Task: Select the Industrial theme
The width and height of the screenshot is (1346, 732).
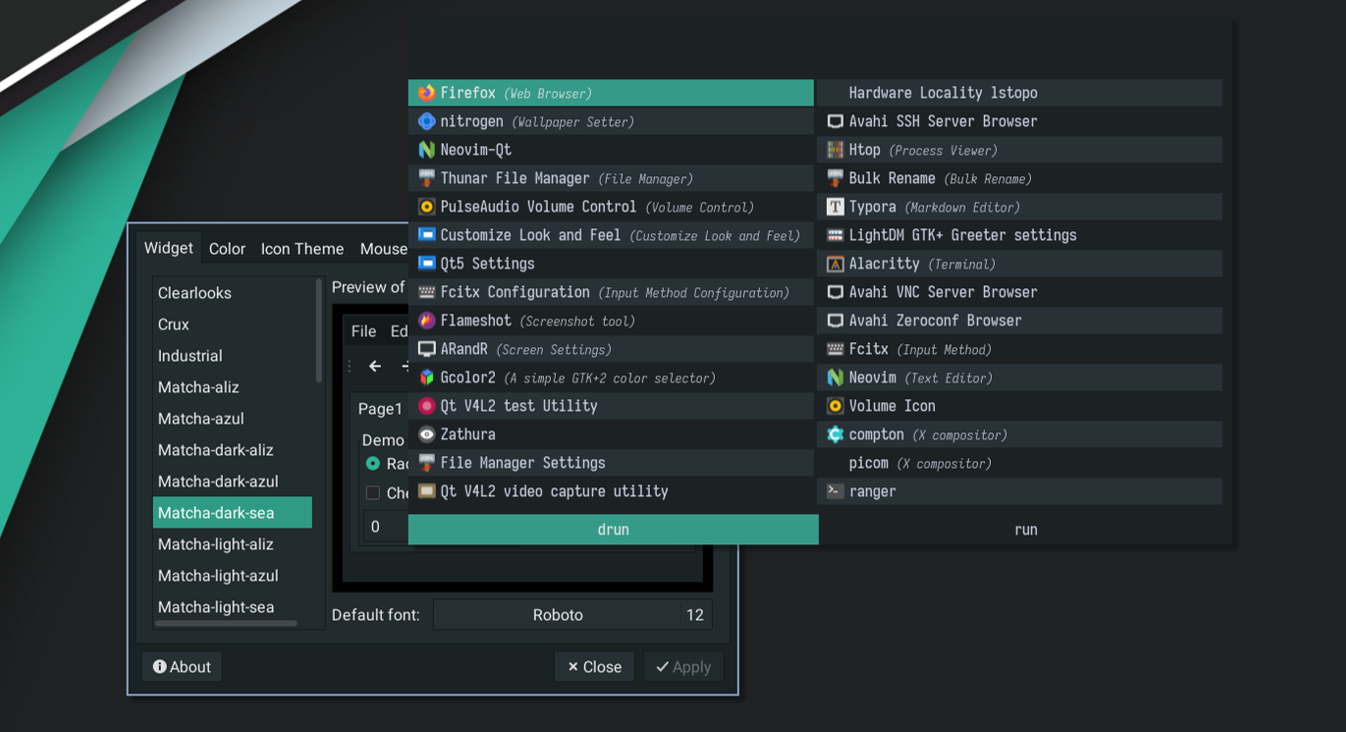Action: [232, 356]
